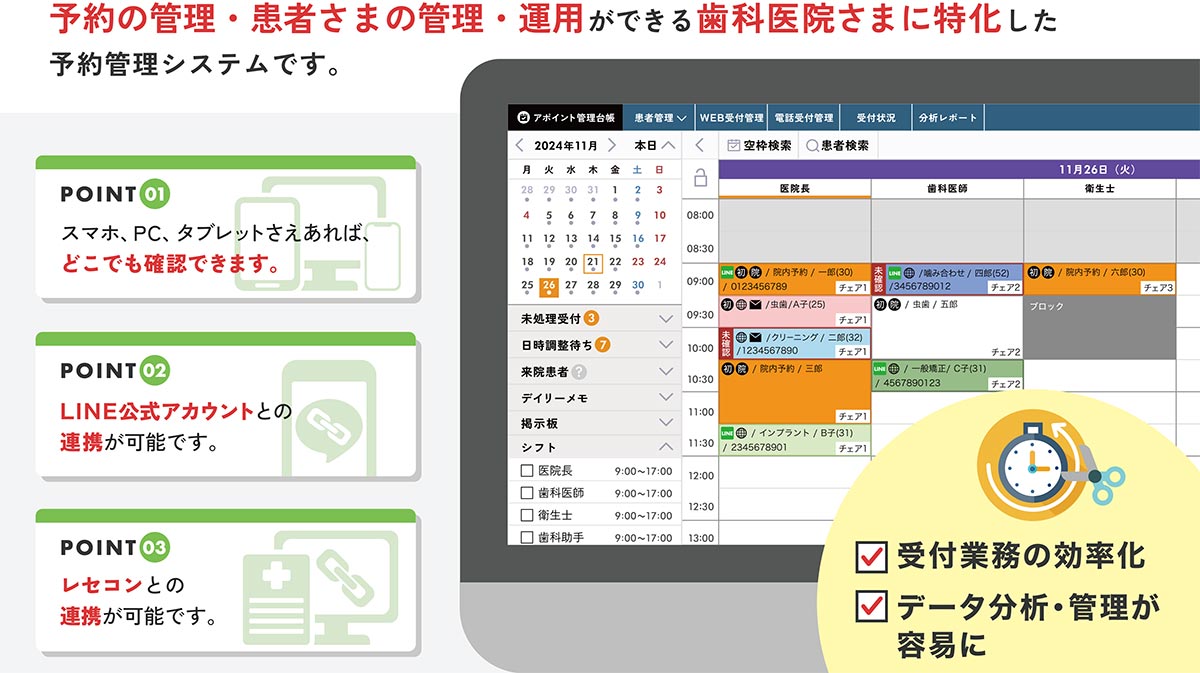
Task: Go to previous month in mini calendar
Action: tap(519, 145)
